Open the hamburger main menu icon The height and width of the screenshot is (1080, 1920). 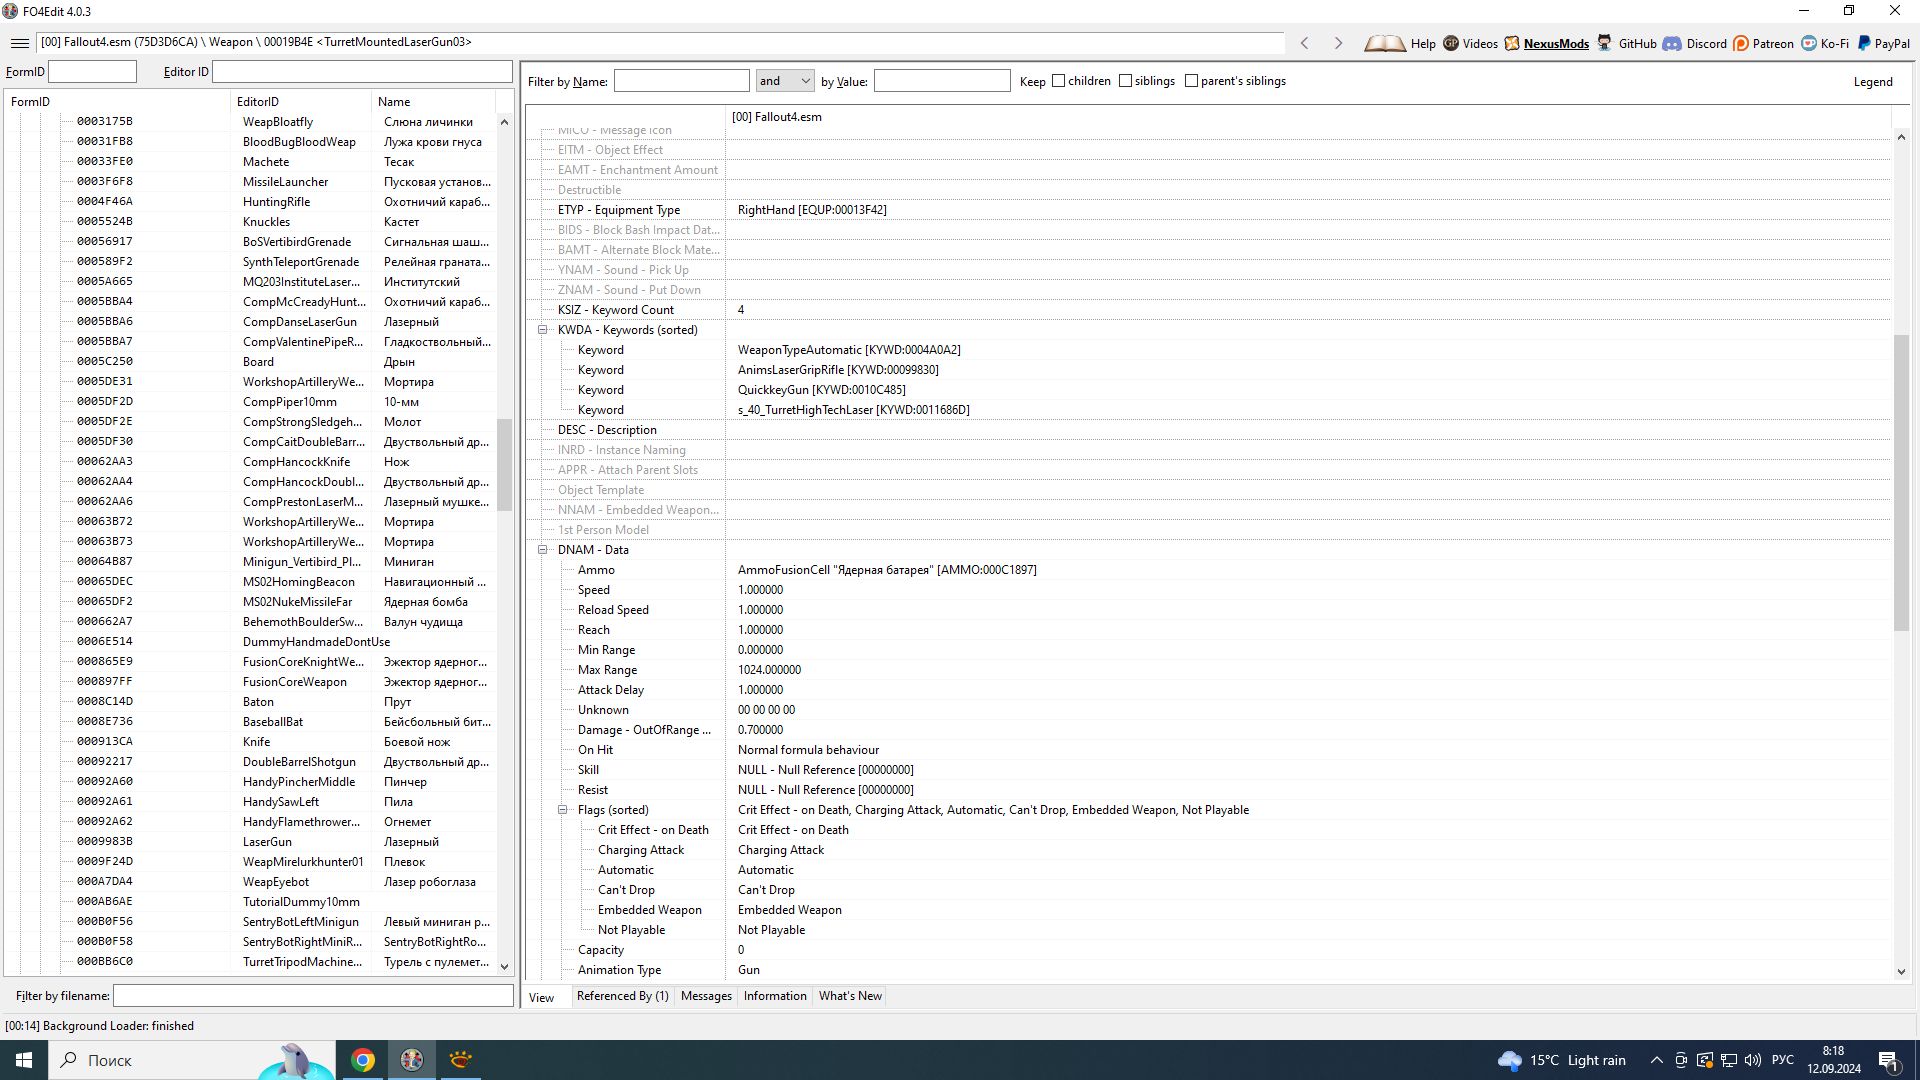19,43
